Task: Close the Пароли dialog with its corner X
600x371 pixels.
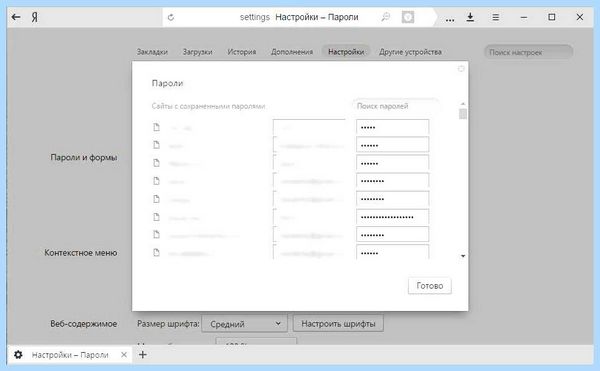Action: pos(461,68)
